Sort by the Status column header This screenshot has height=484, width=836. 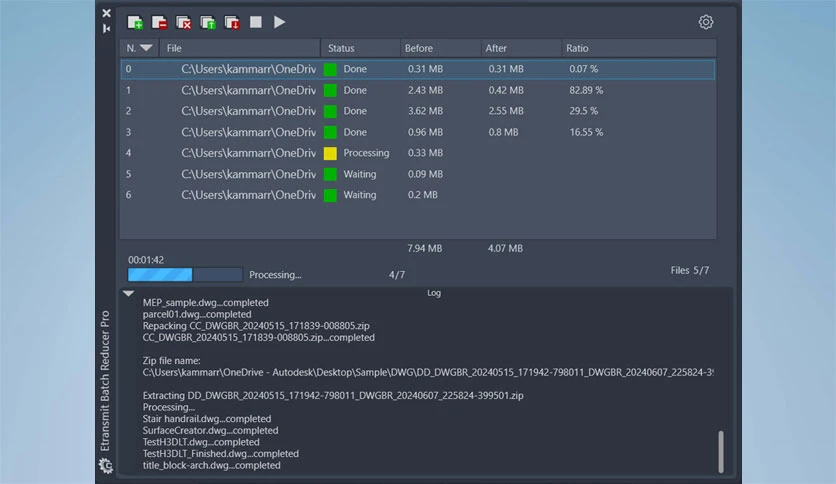(360, 48)
